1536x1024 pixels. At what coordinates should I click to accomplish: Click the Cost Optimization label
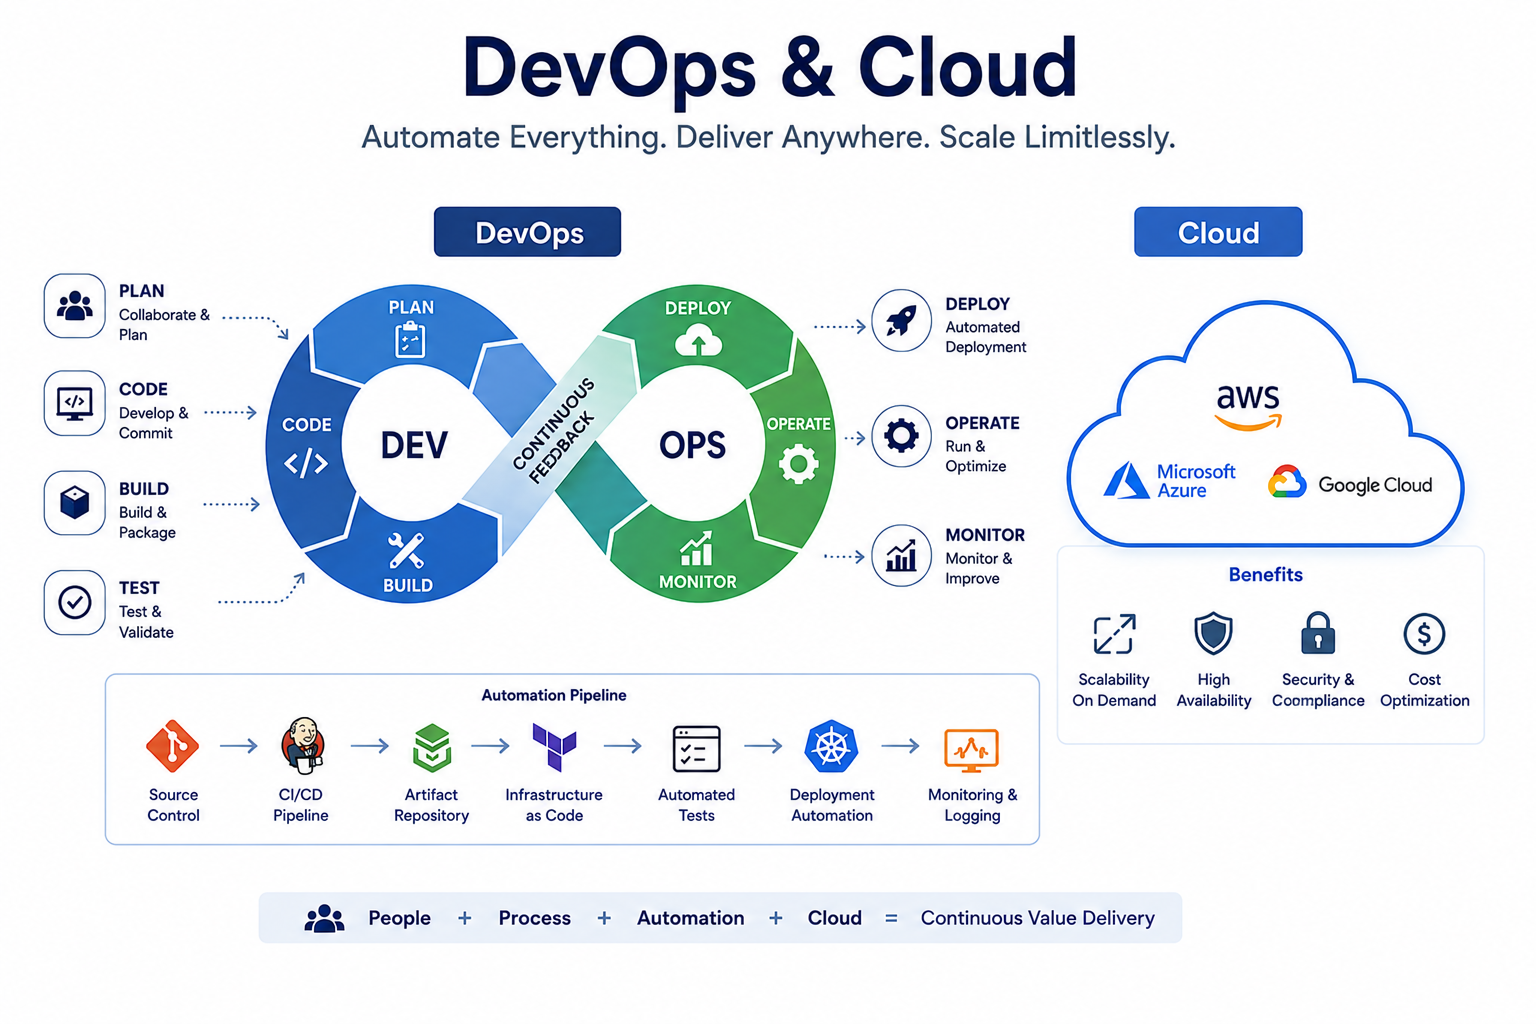[1424, 690]
